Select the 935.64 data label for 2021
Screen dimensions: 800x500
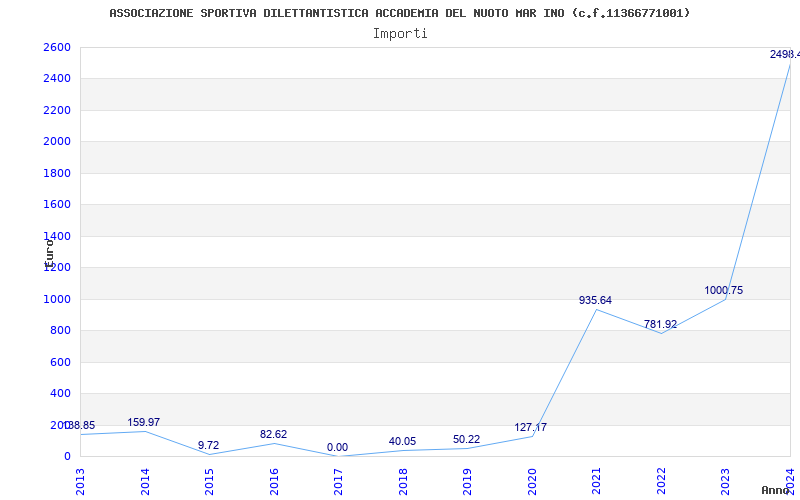coord(595,301)
